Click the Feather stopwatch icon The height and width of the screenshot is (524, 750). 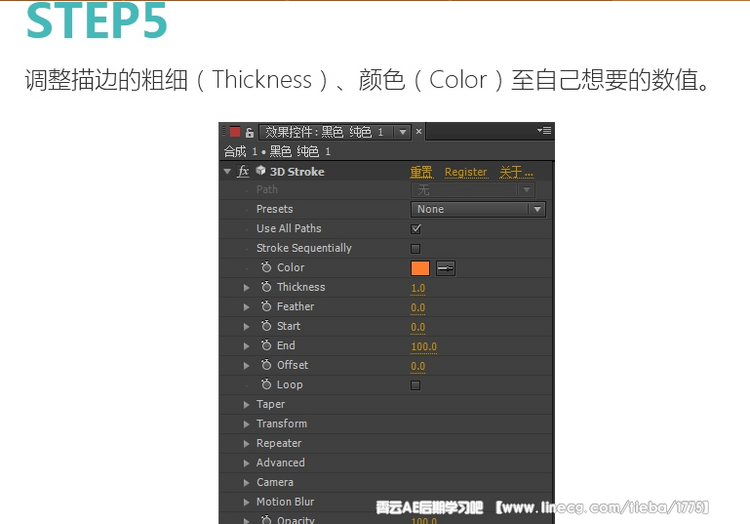point(266,306)
